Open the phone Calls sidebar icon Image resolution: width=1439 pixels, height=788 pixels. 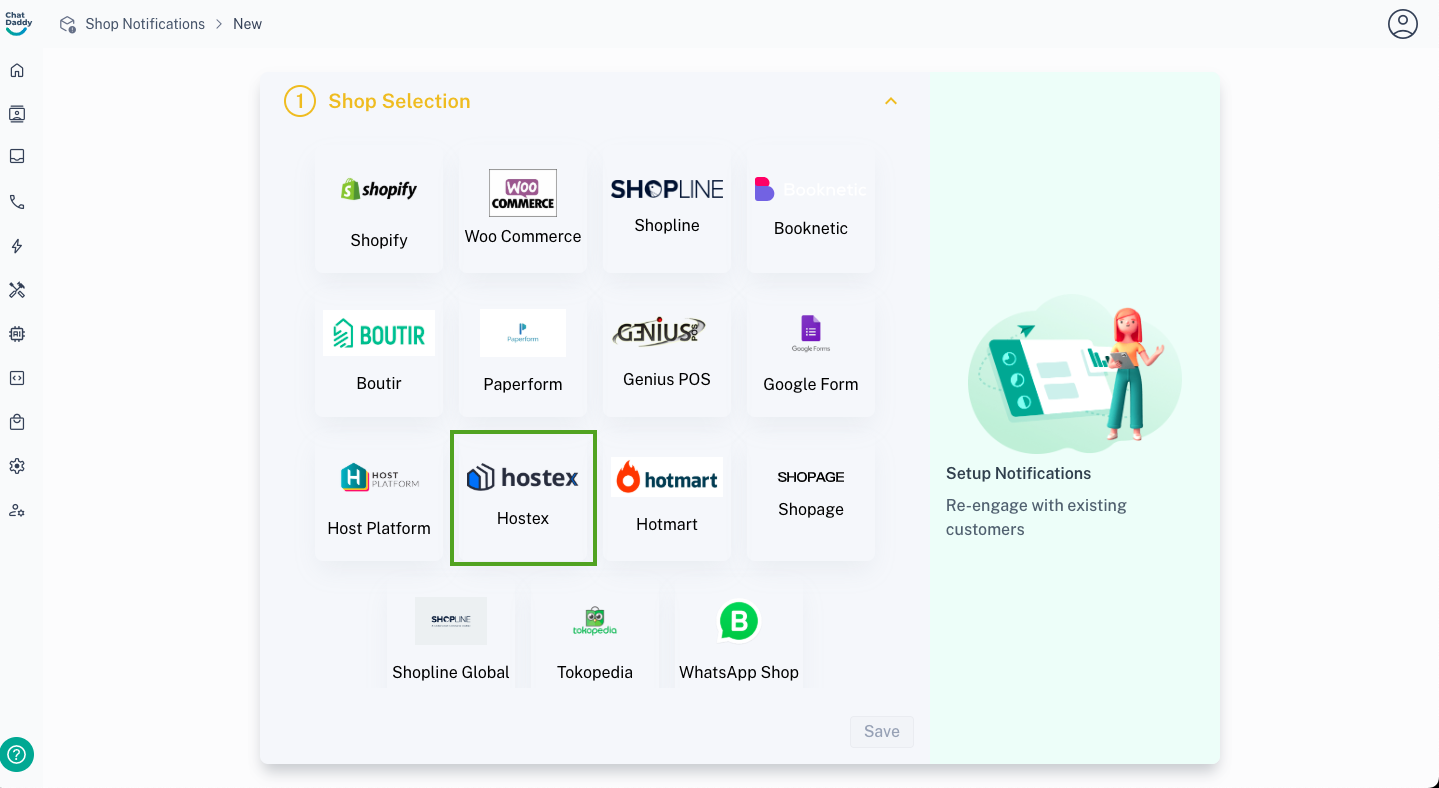17,202
